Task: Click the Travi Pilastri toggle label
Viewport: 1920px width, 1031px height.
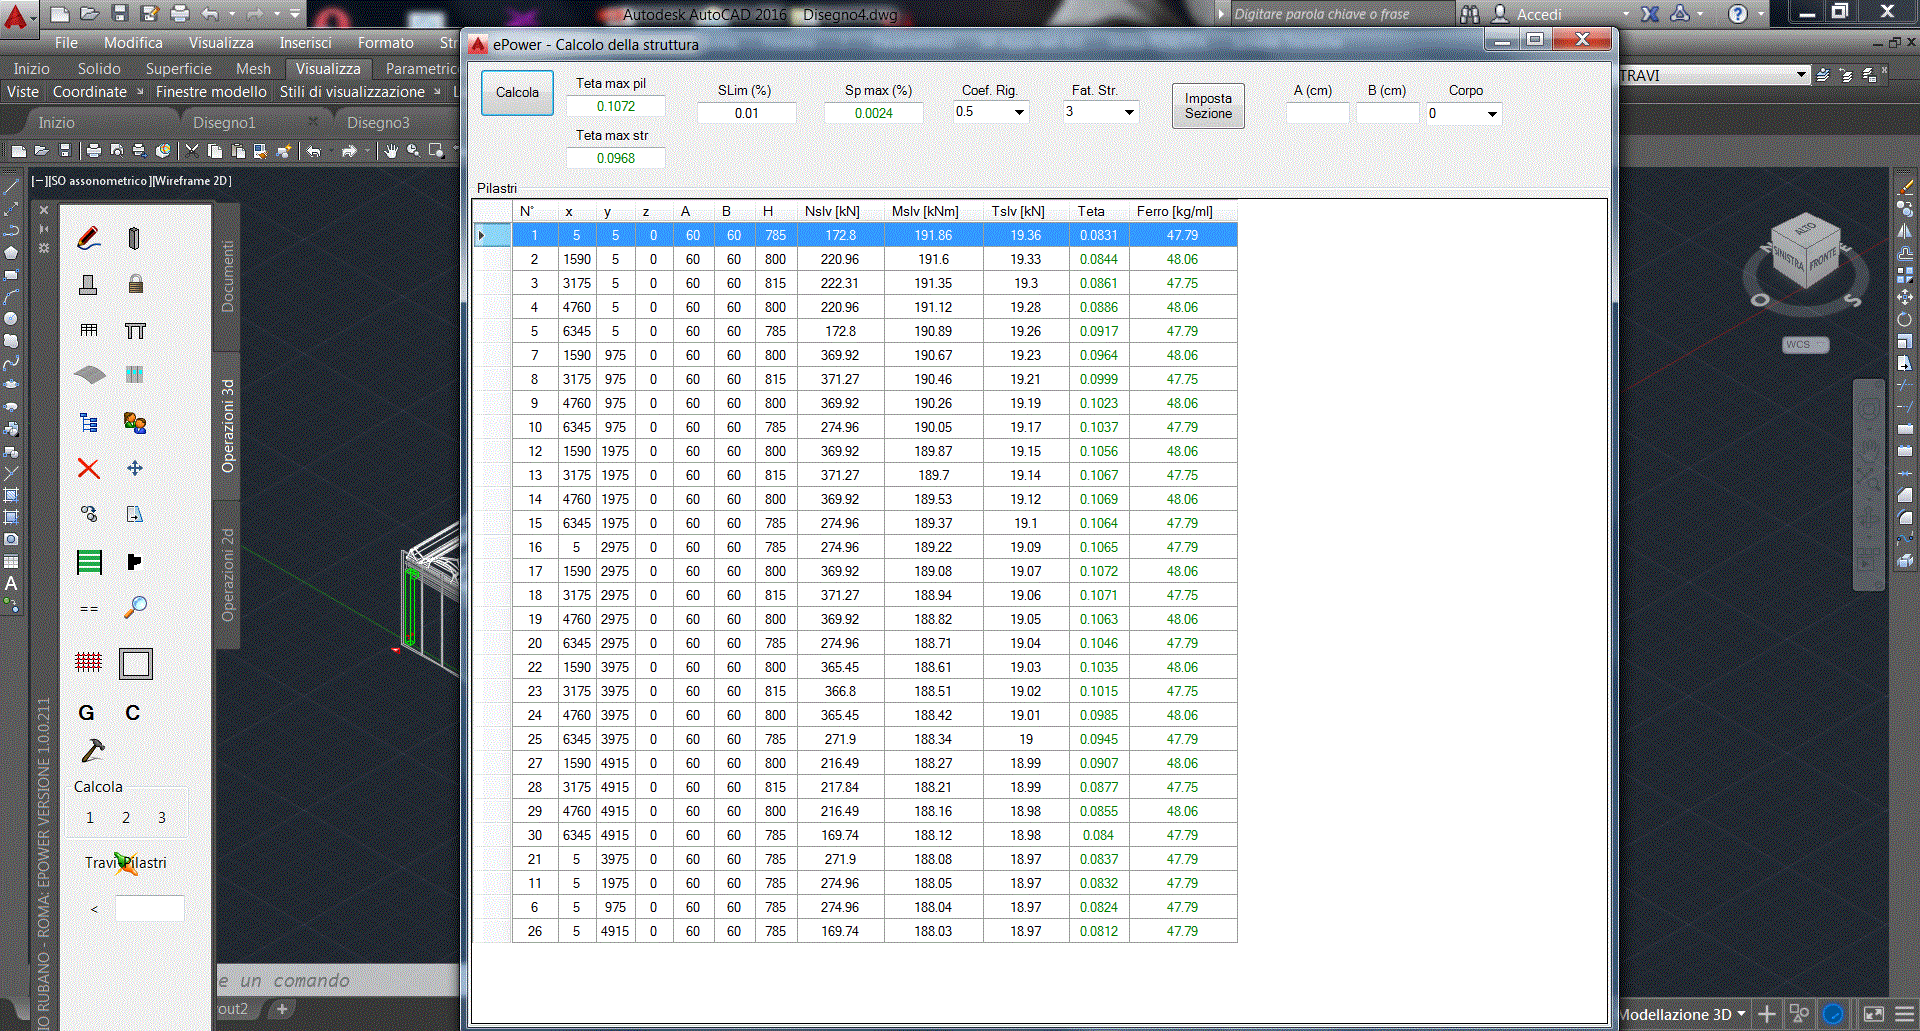Action: [x=126, y=863]
